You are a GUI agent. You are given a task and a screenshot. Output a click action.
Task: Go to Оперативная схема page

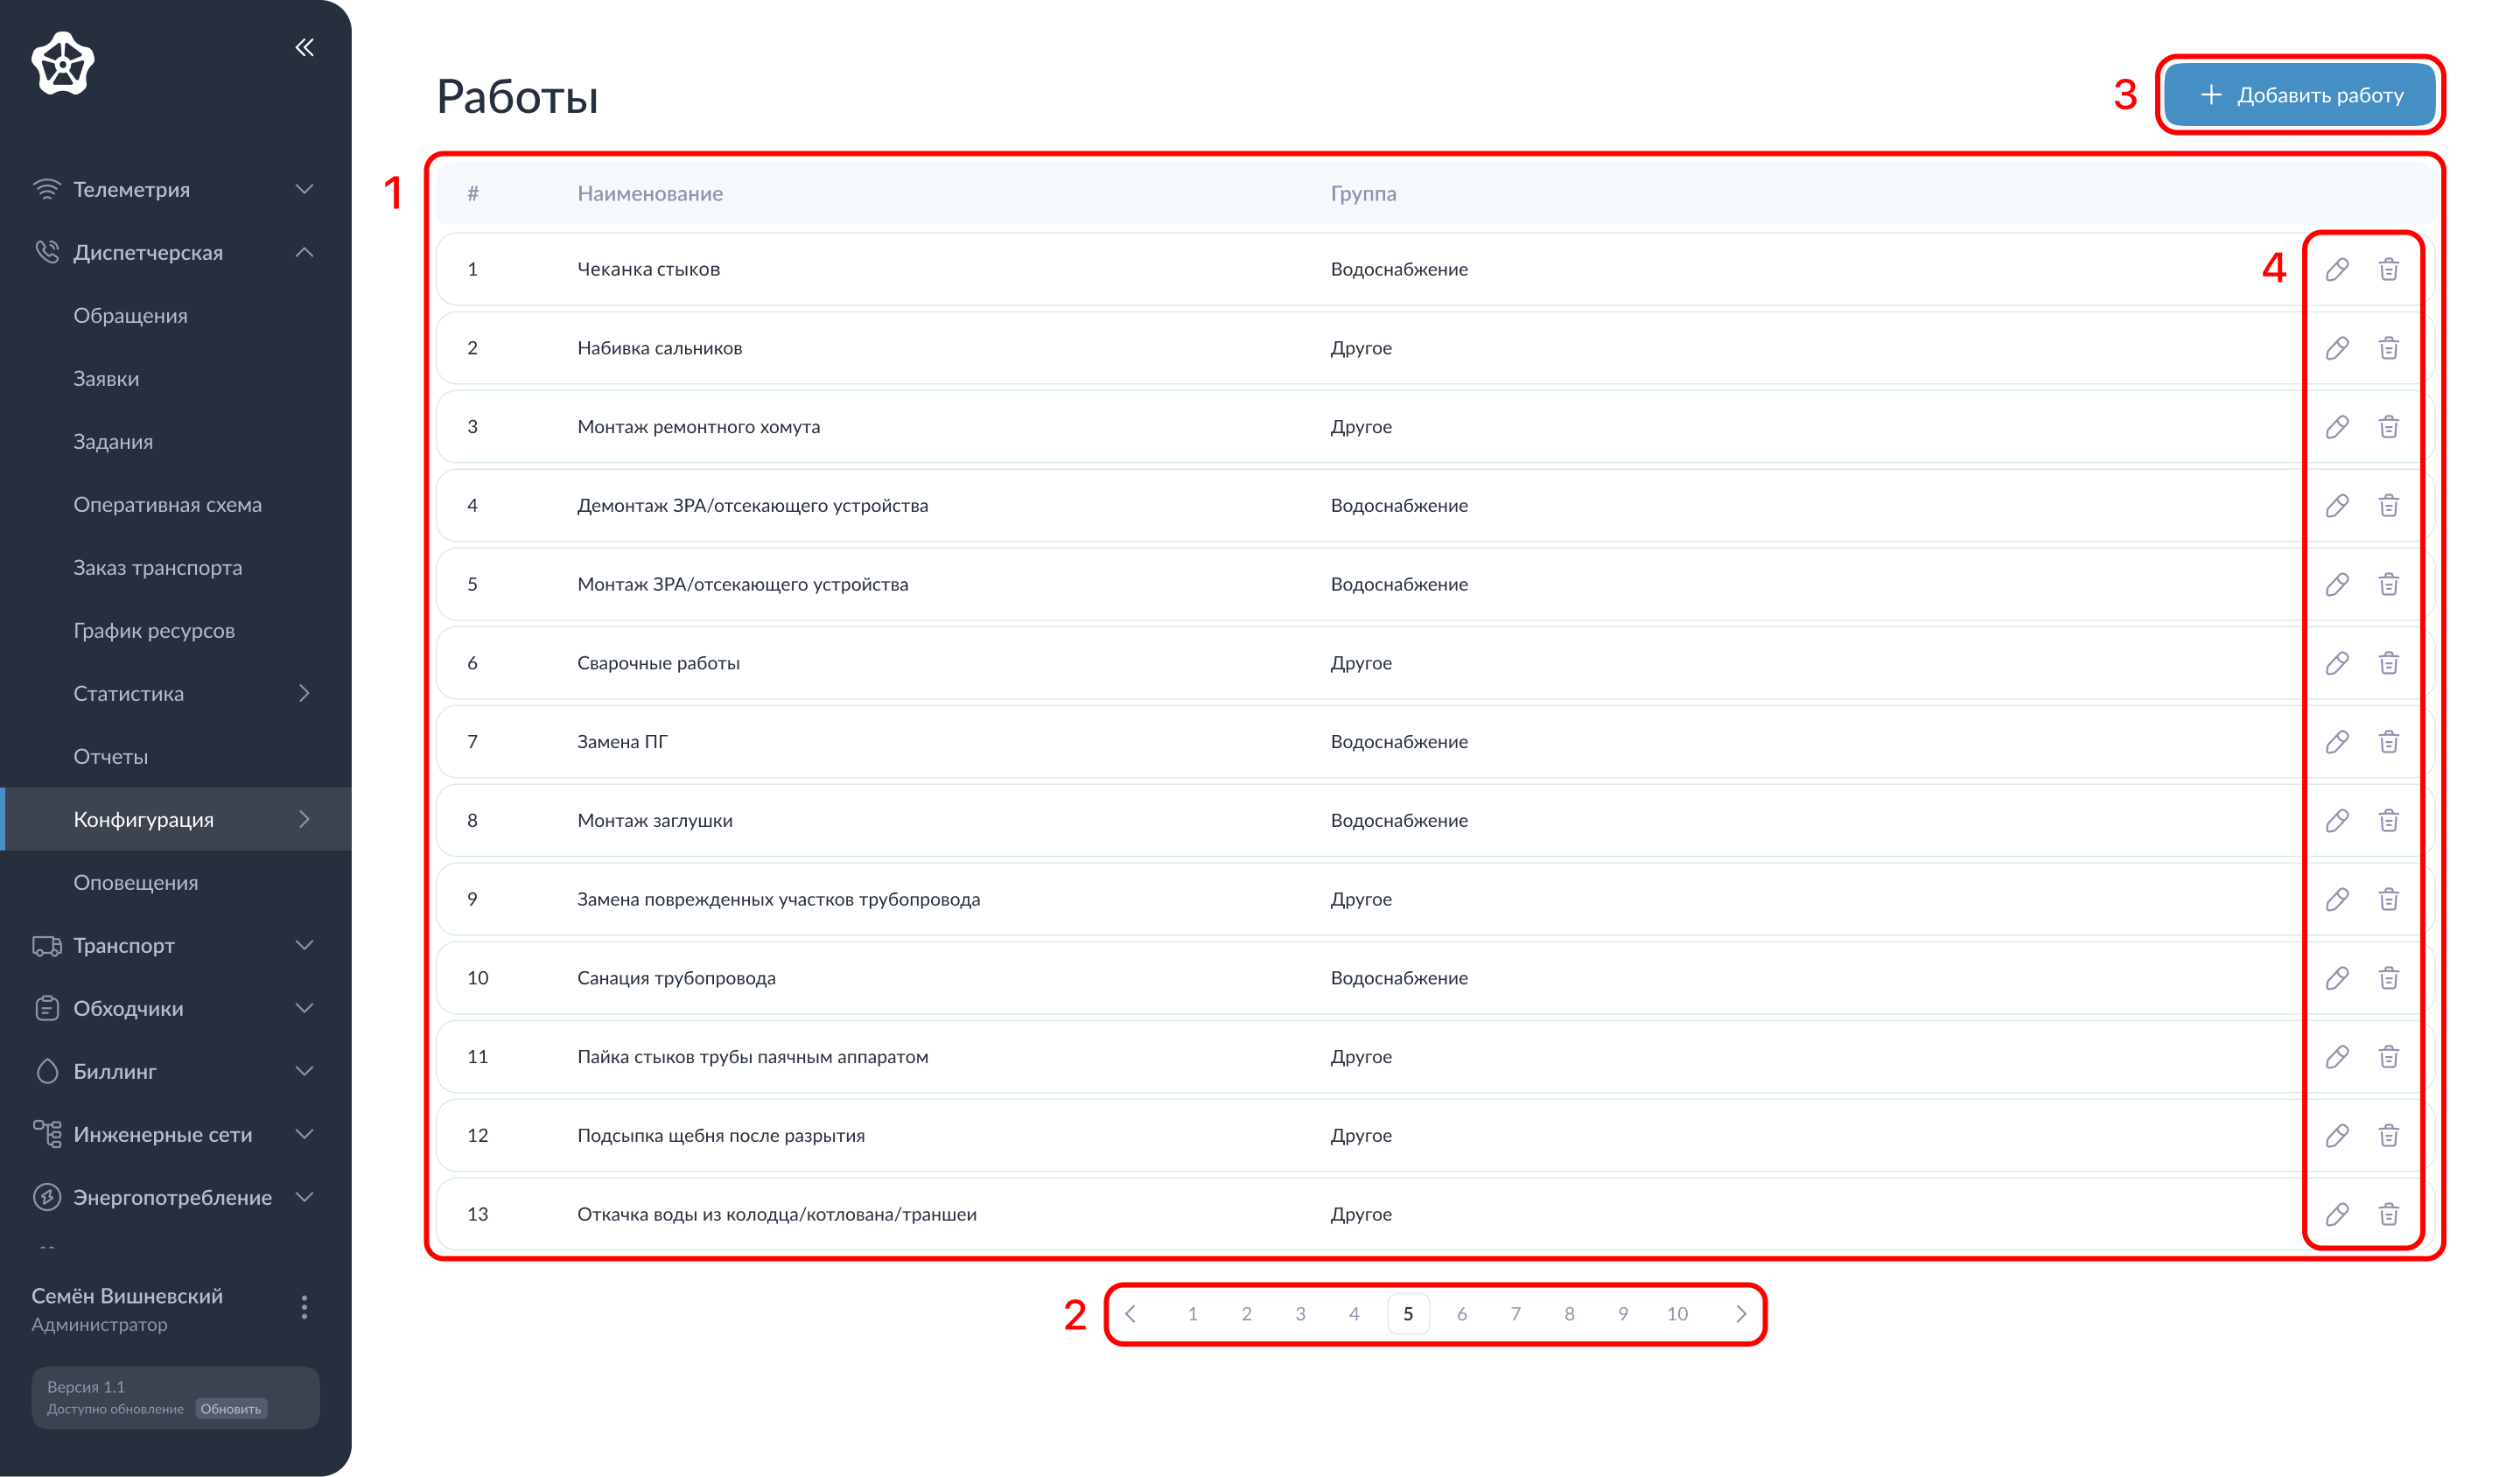(x=167, y=504)
